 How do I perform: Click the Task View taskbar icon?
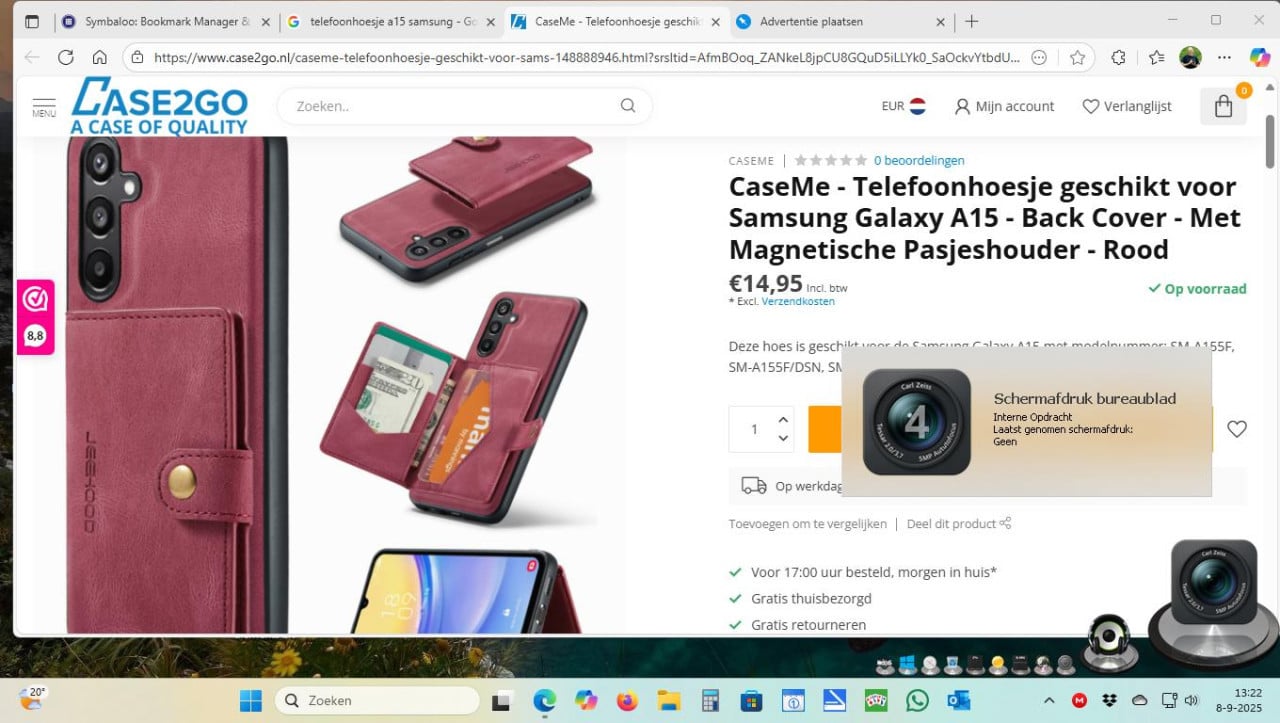[x=502, y=700]
